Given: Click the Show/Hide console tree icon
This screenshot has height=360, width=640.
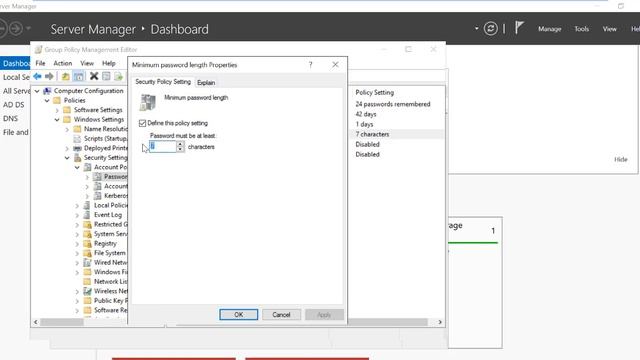Looking at the screenshot, I should [x=79, y=76].
